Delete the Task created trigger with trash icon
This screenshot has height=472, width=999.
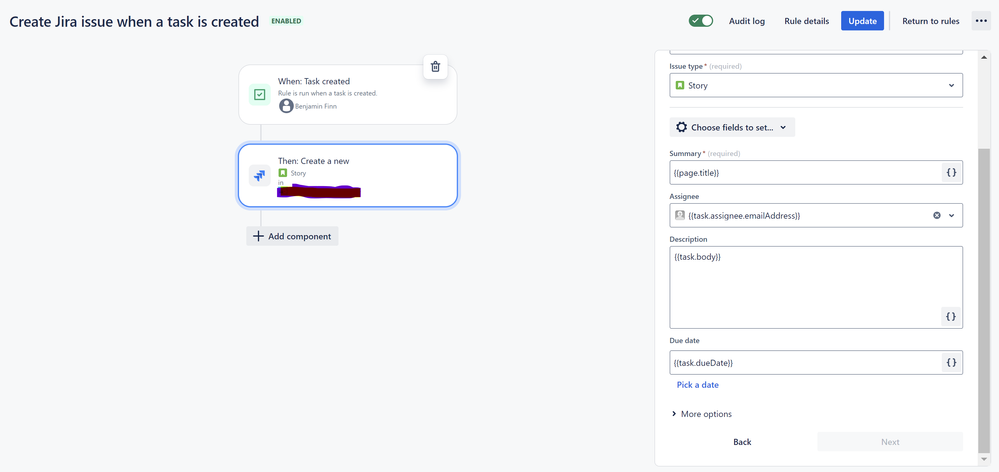[x=435, y=66]
